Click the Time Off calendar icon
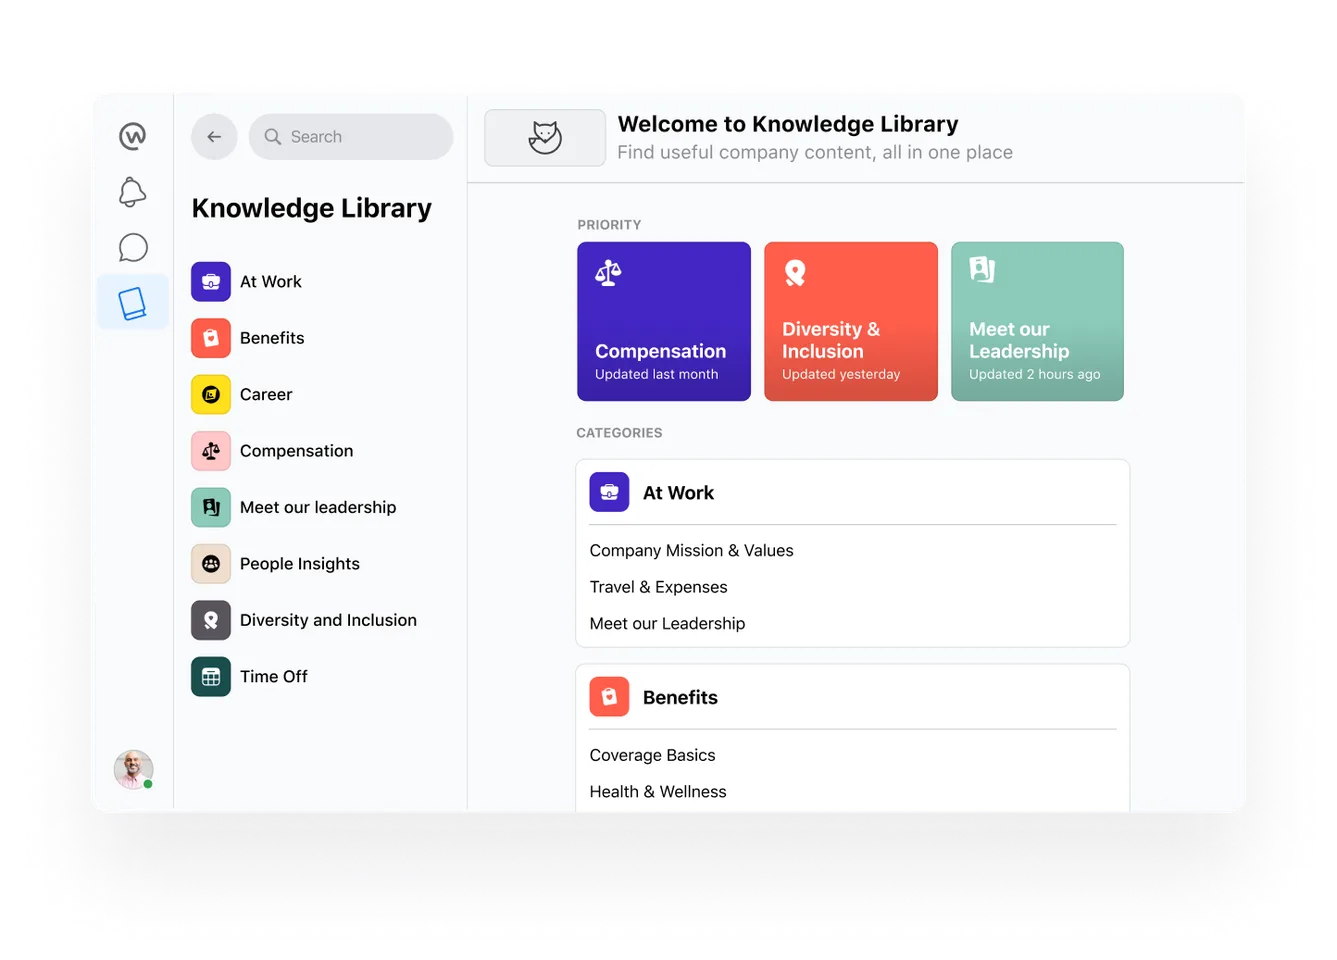 (x=211, y=677)
